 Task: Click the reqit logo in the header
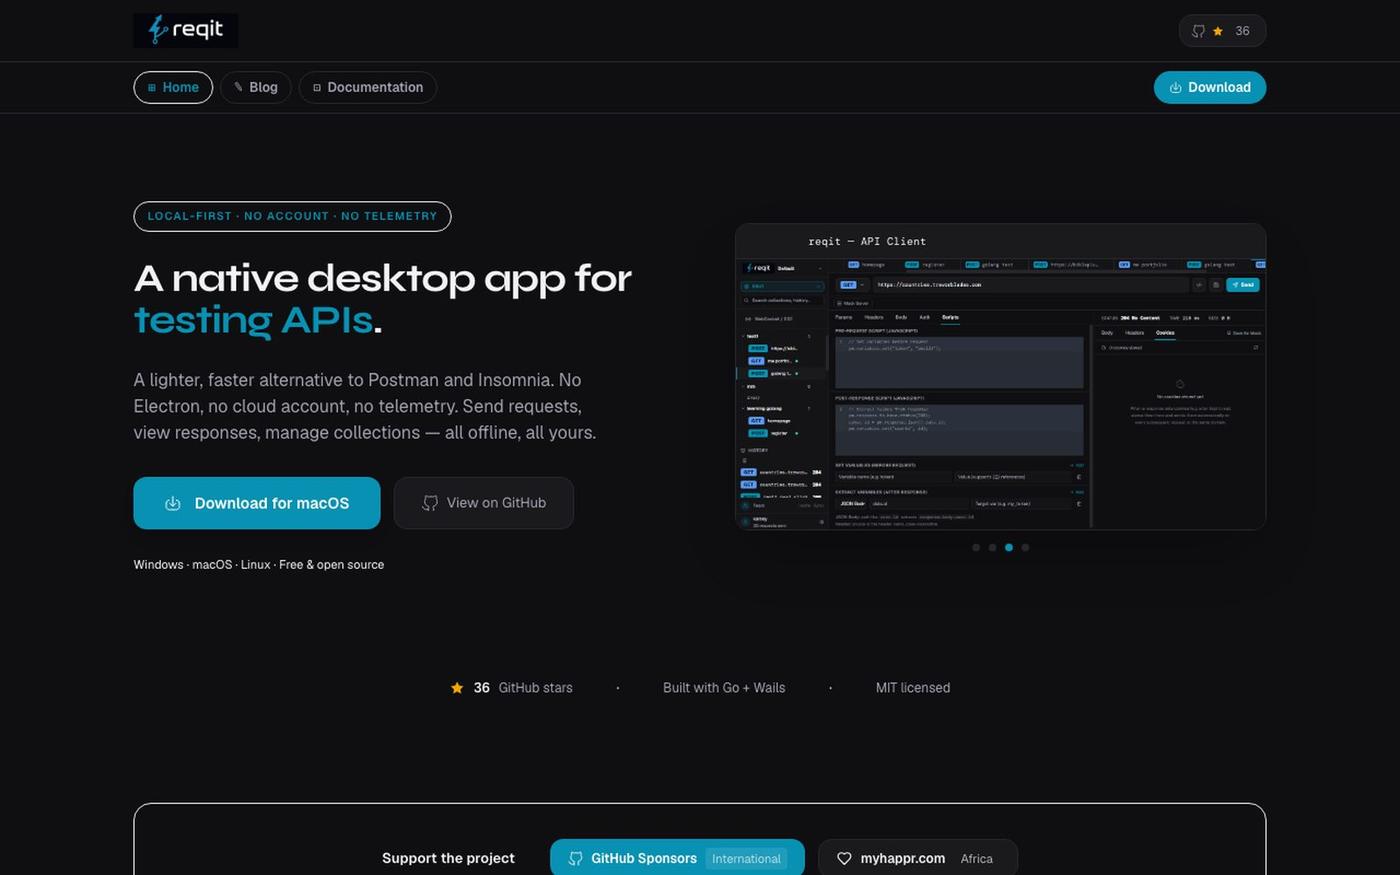point(186,30)
